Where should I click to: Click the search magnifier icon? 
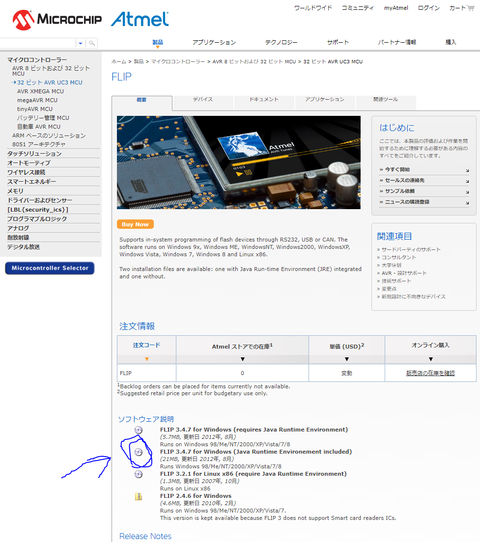92,43
